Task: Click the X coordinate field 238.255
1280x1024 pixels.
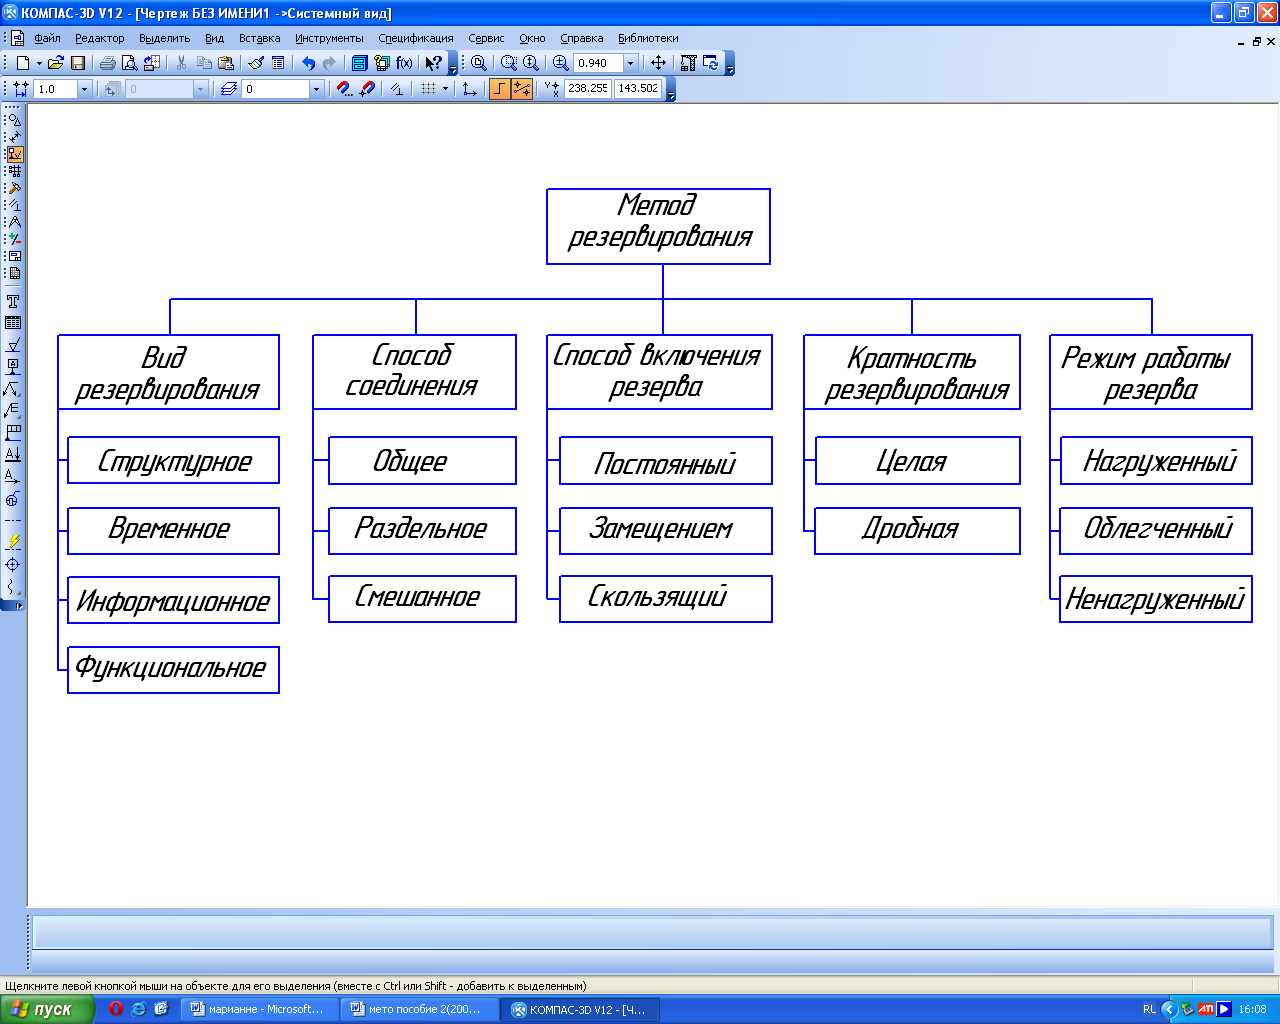Action: click(588, 89)
